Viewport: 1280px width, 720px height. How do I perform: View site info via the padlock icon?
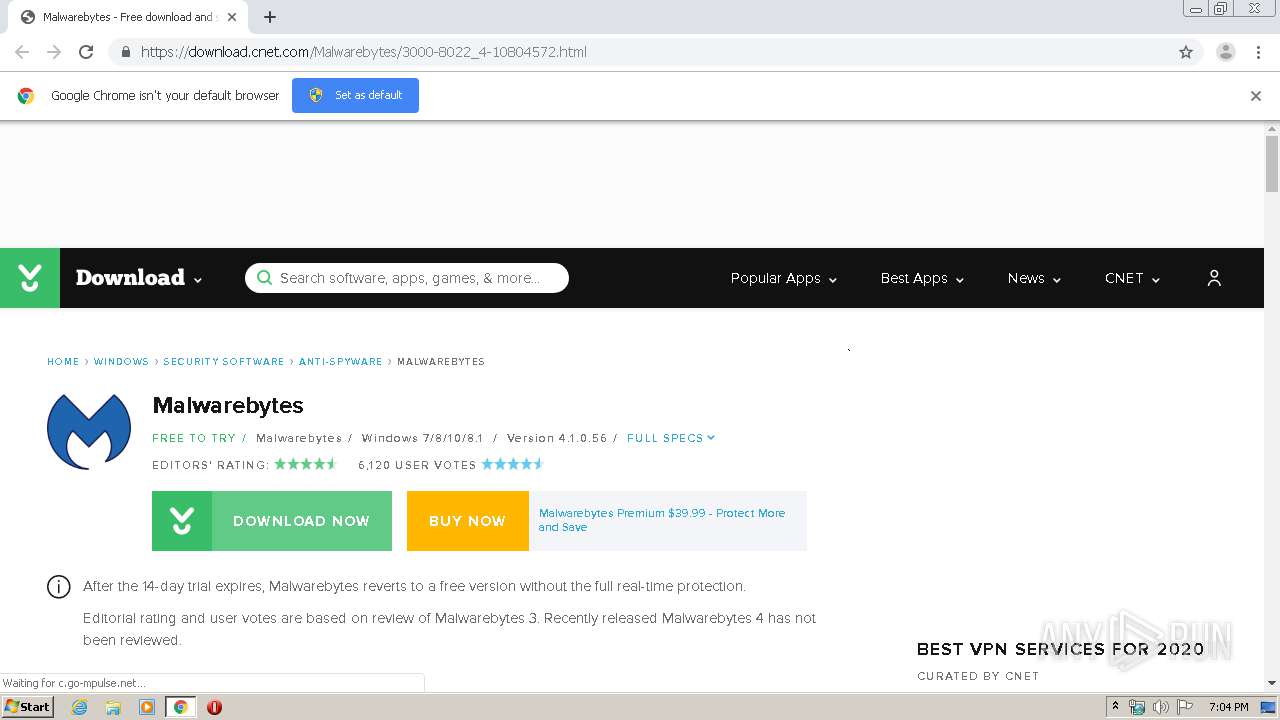125,52
